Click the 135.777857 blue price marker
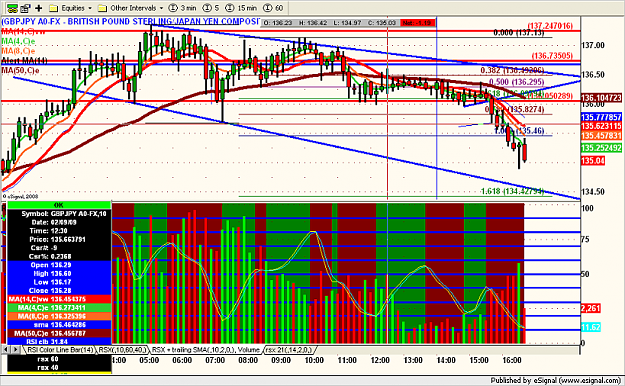The image size is (625, 386). (601, 117)
